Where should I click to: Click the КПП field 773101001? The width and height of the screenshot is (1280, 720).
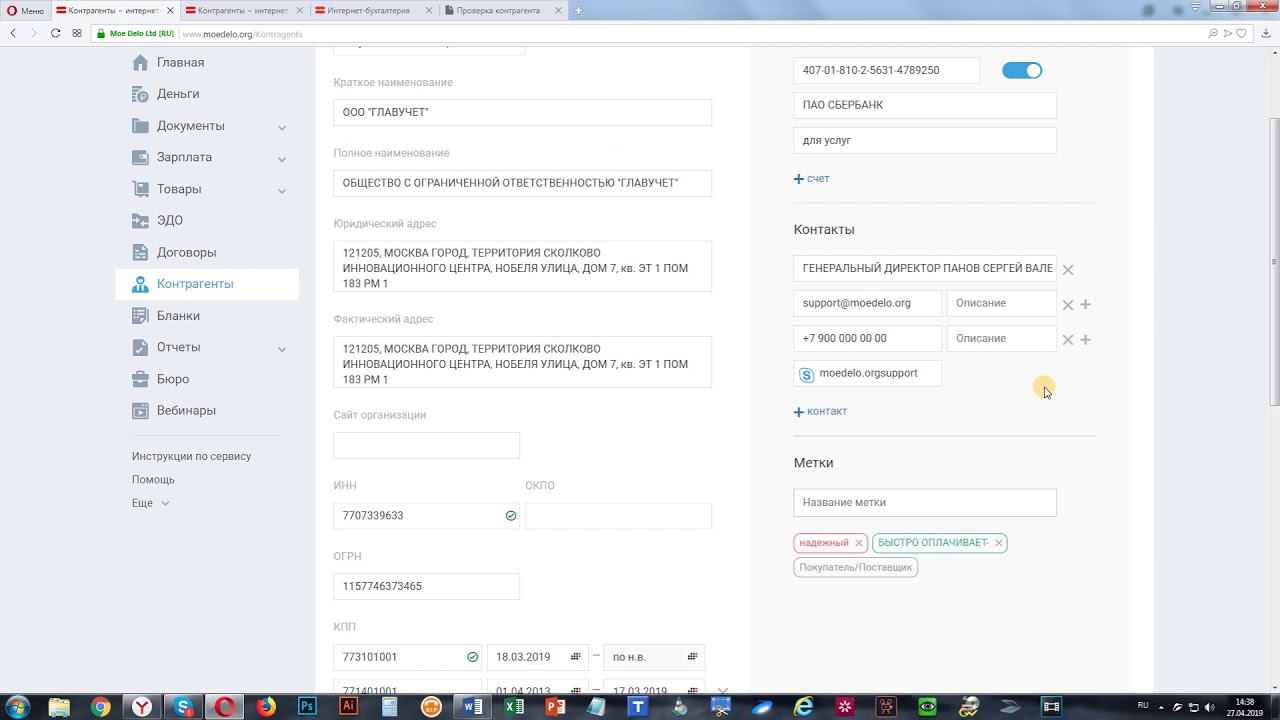[407, 657]
